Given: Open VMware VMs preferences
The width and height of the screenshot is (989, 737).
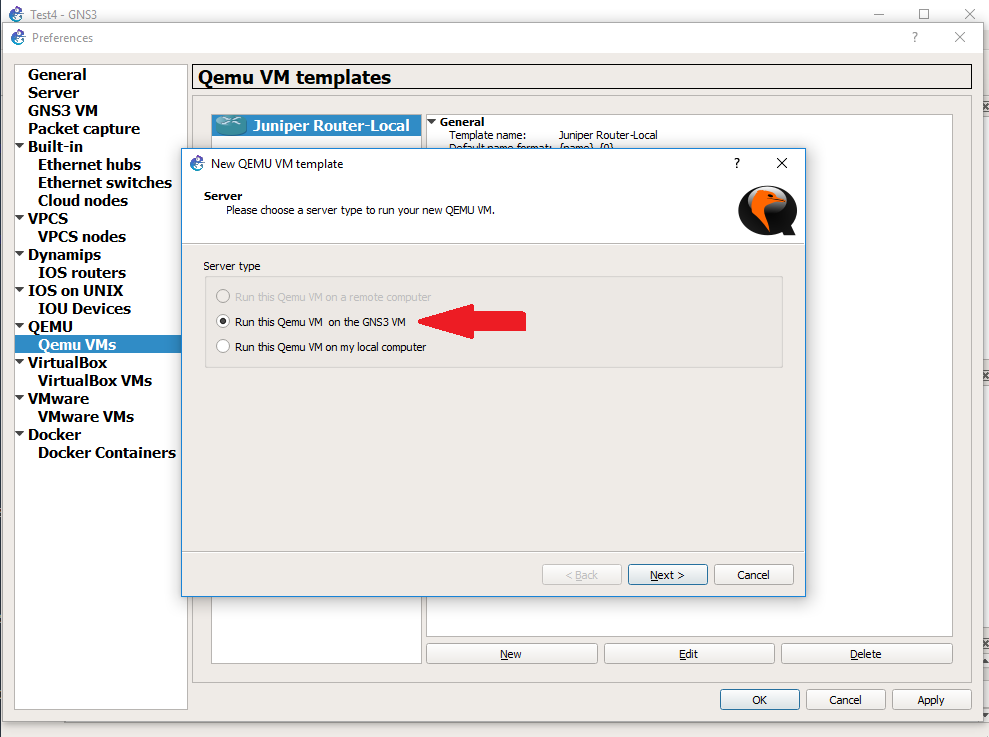Looking at the screenshot, I should coord(86,416).
